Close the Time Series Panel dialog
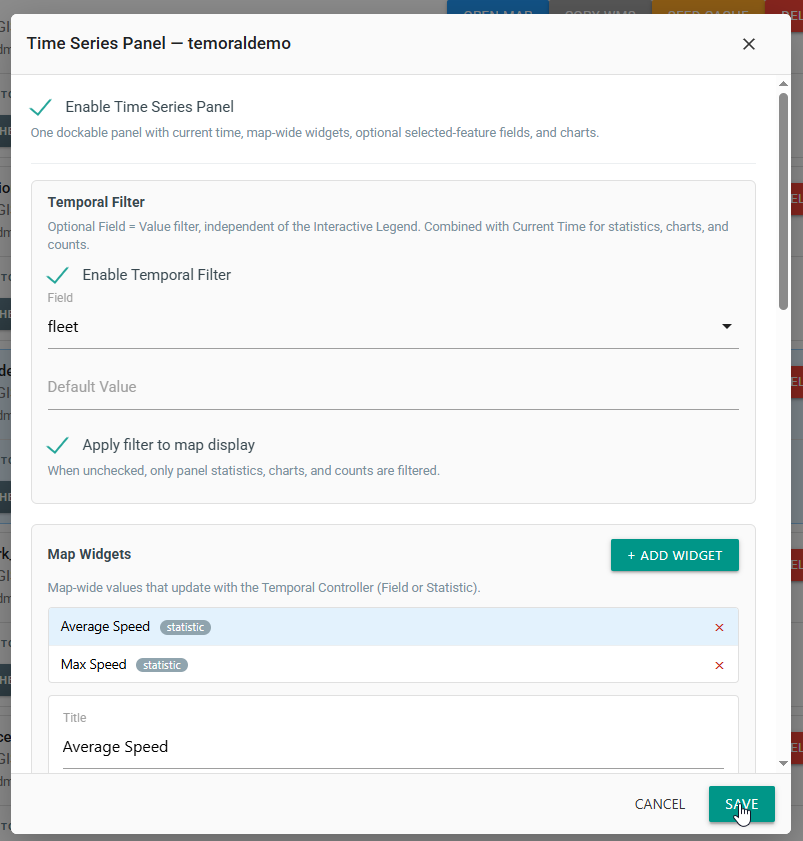Screen dimensions: 803x841 [x=748, y=44]
